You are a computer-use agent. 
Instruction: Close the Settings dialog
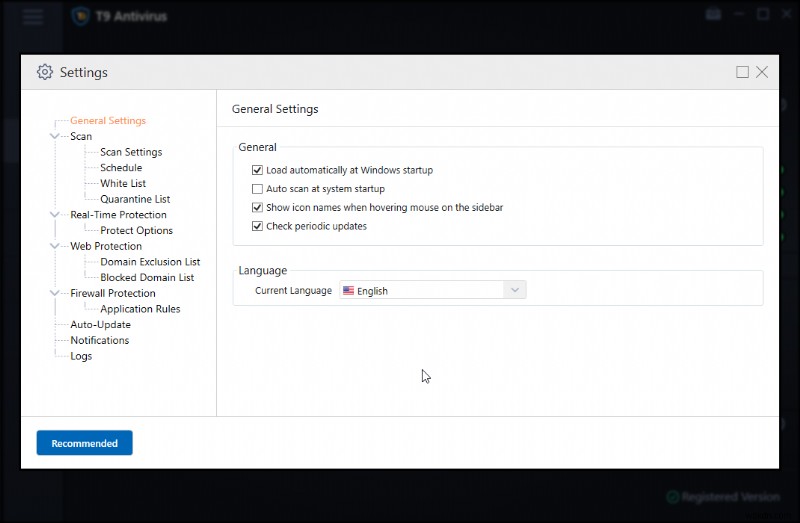tap(762, 72)
